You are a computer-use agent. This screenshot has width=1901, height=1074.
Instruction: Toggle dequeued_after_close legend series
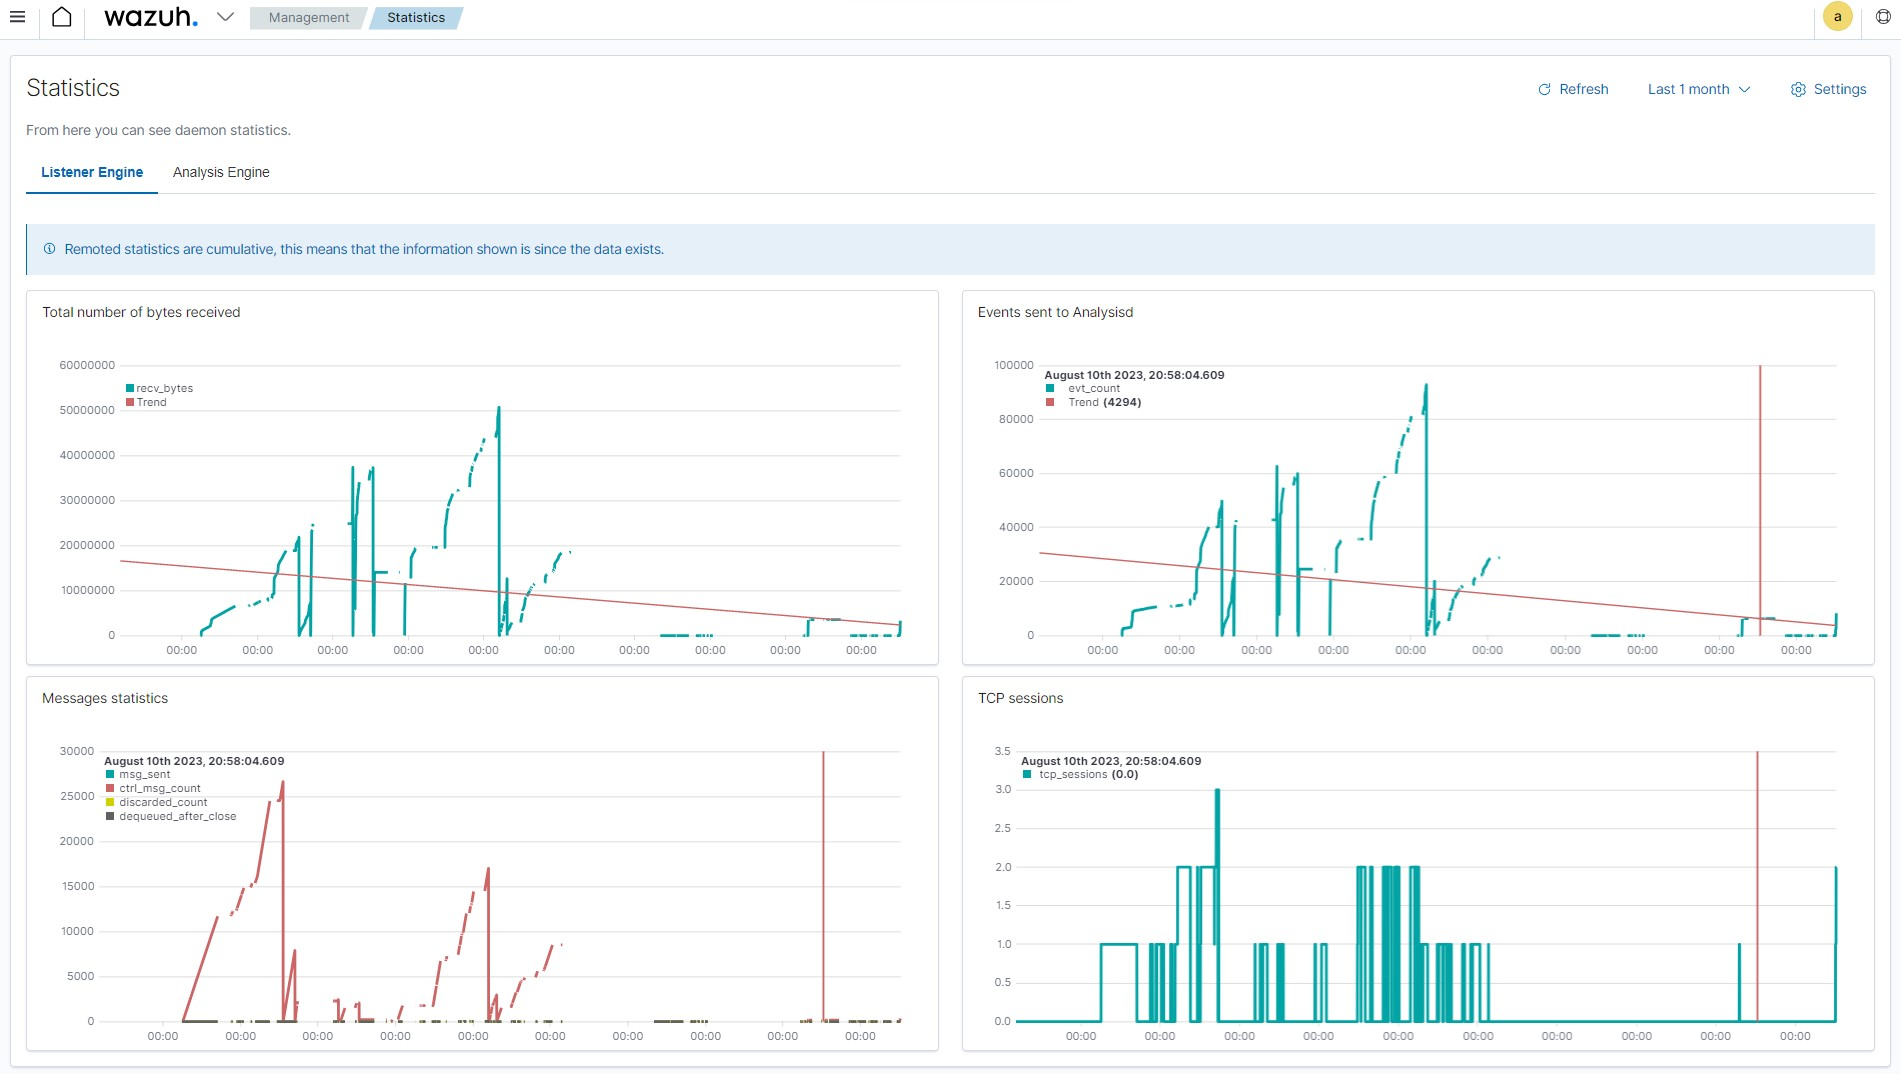coord(171,816)
